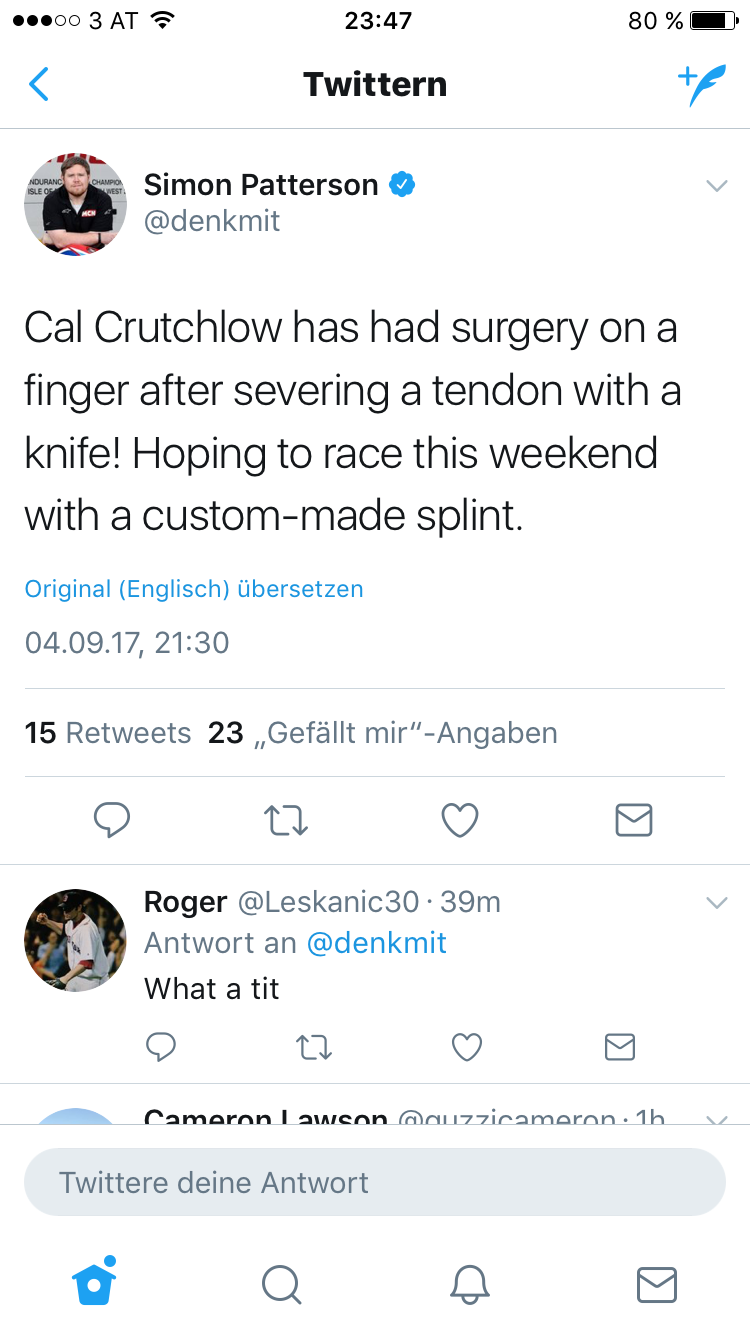Open Notifications bell tab
The image size is (750, 1334).
click(x=469, y=1284)
